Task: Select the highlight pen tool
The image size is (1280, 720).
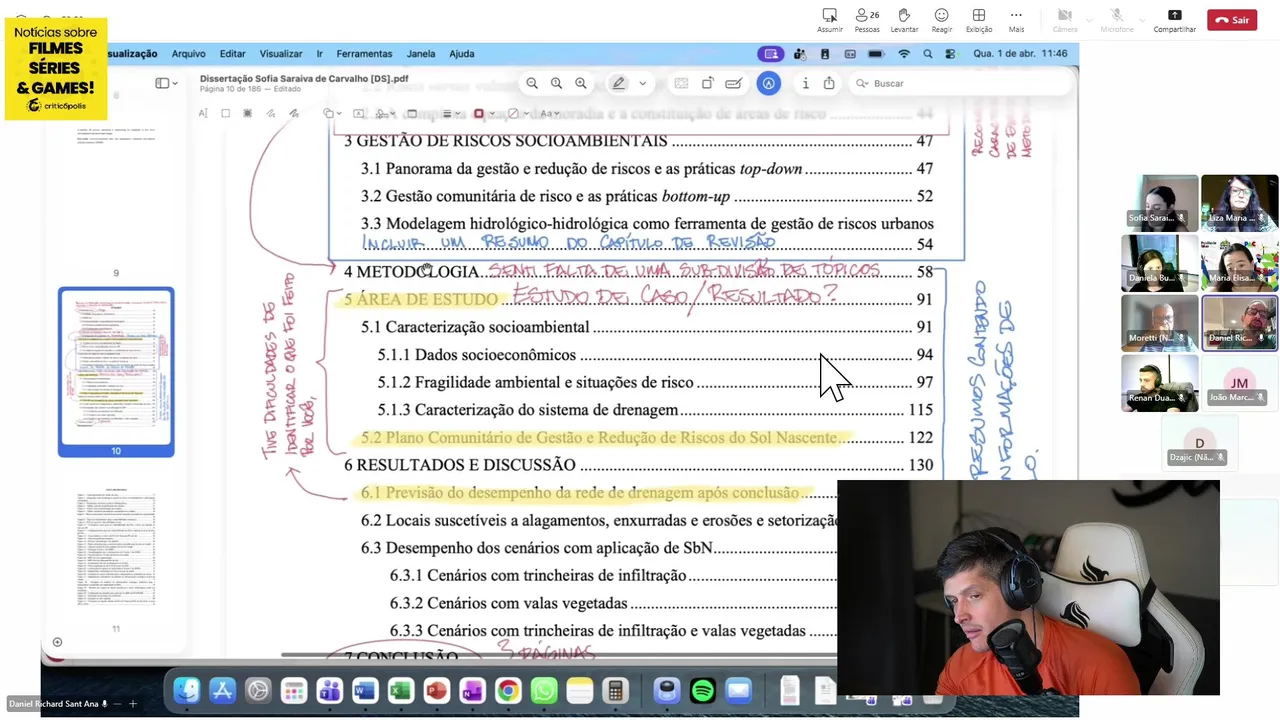Action: 619,83
